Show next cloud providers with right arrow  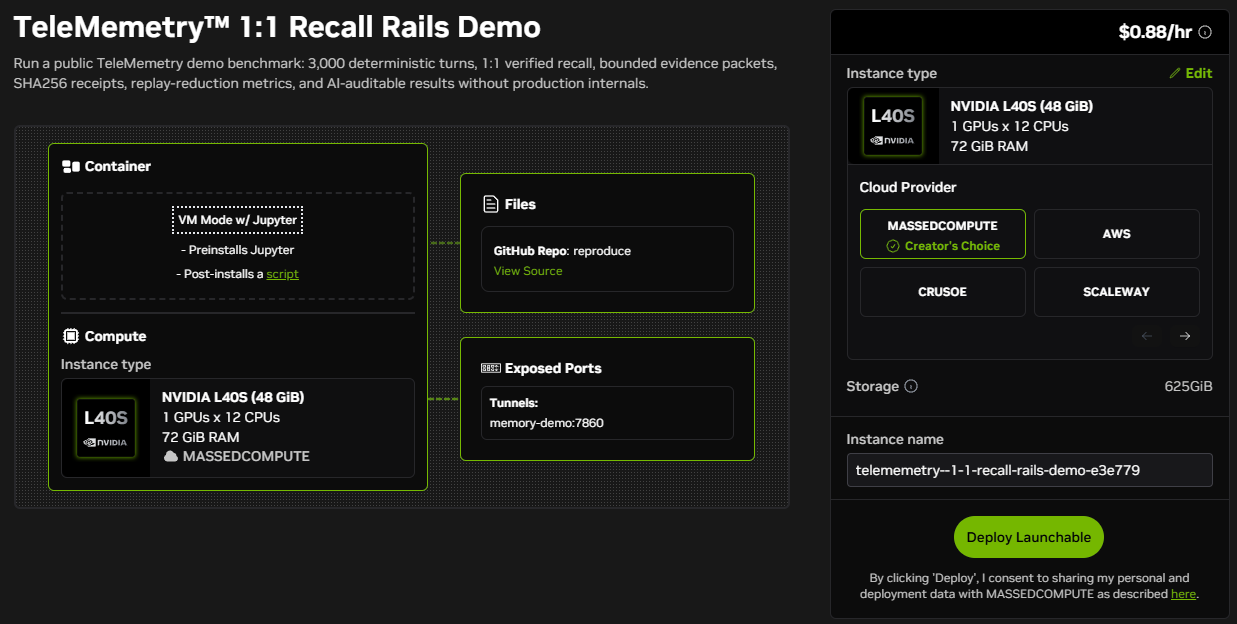point(1185,336)
